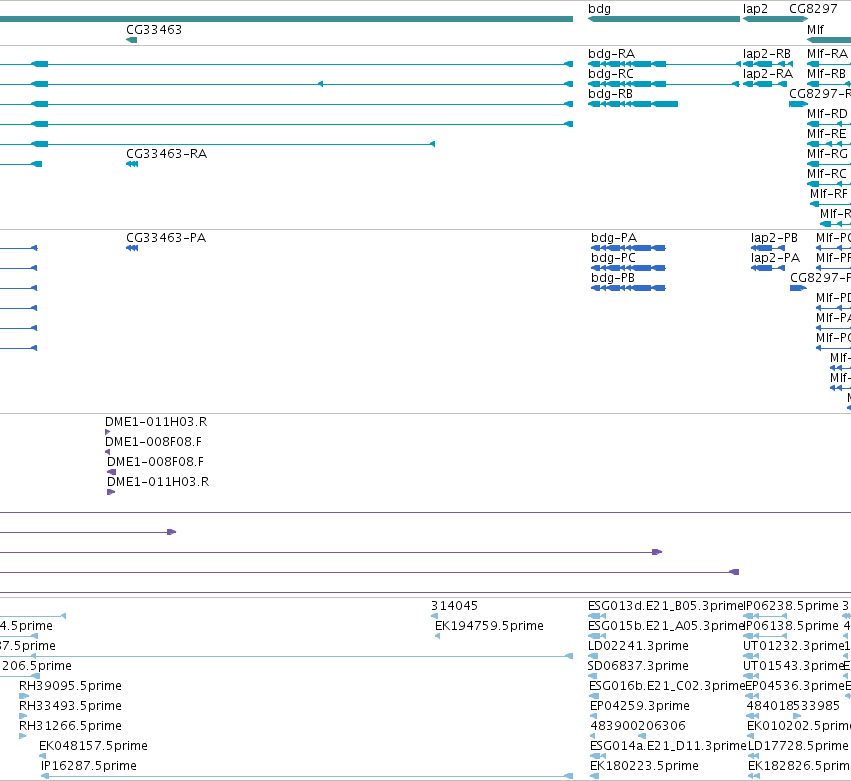Open the ESG014a.E21_D11.3prime EST

tap(598, 756)
